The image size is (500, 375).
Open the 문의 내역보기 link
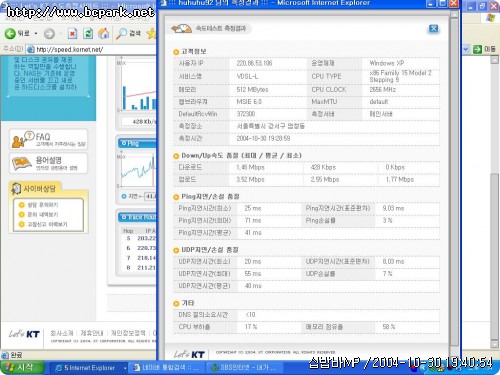43,214
